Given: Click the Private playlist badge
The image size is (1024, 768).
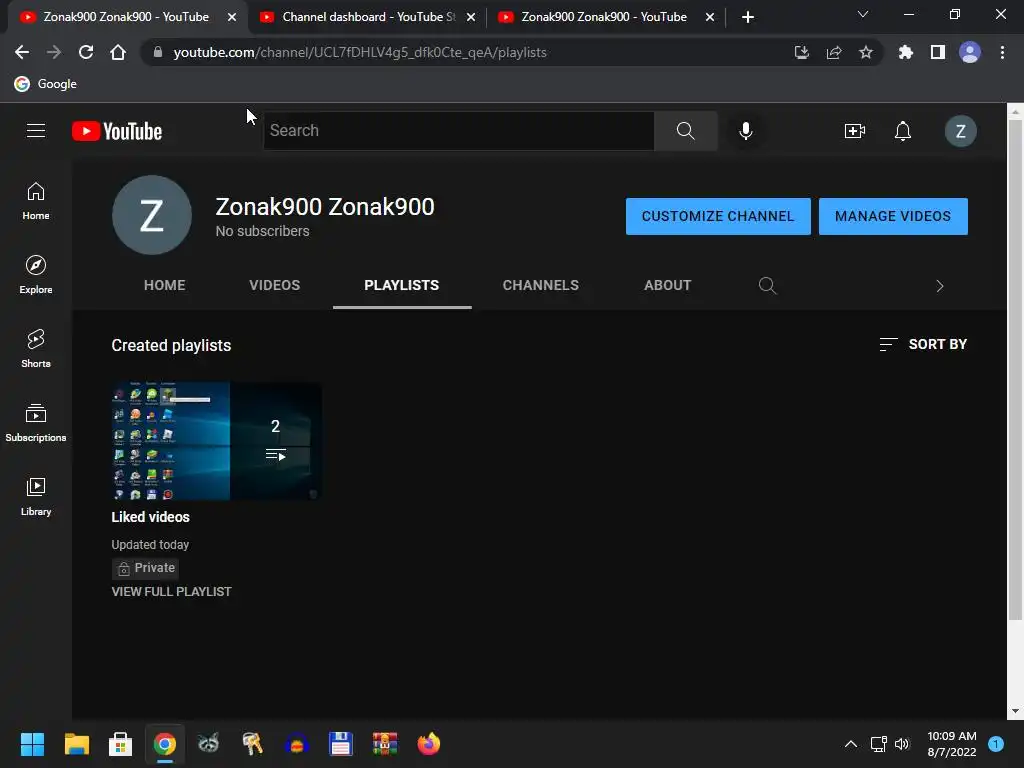Looking at the screenshot, I should coord(145,568).
